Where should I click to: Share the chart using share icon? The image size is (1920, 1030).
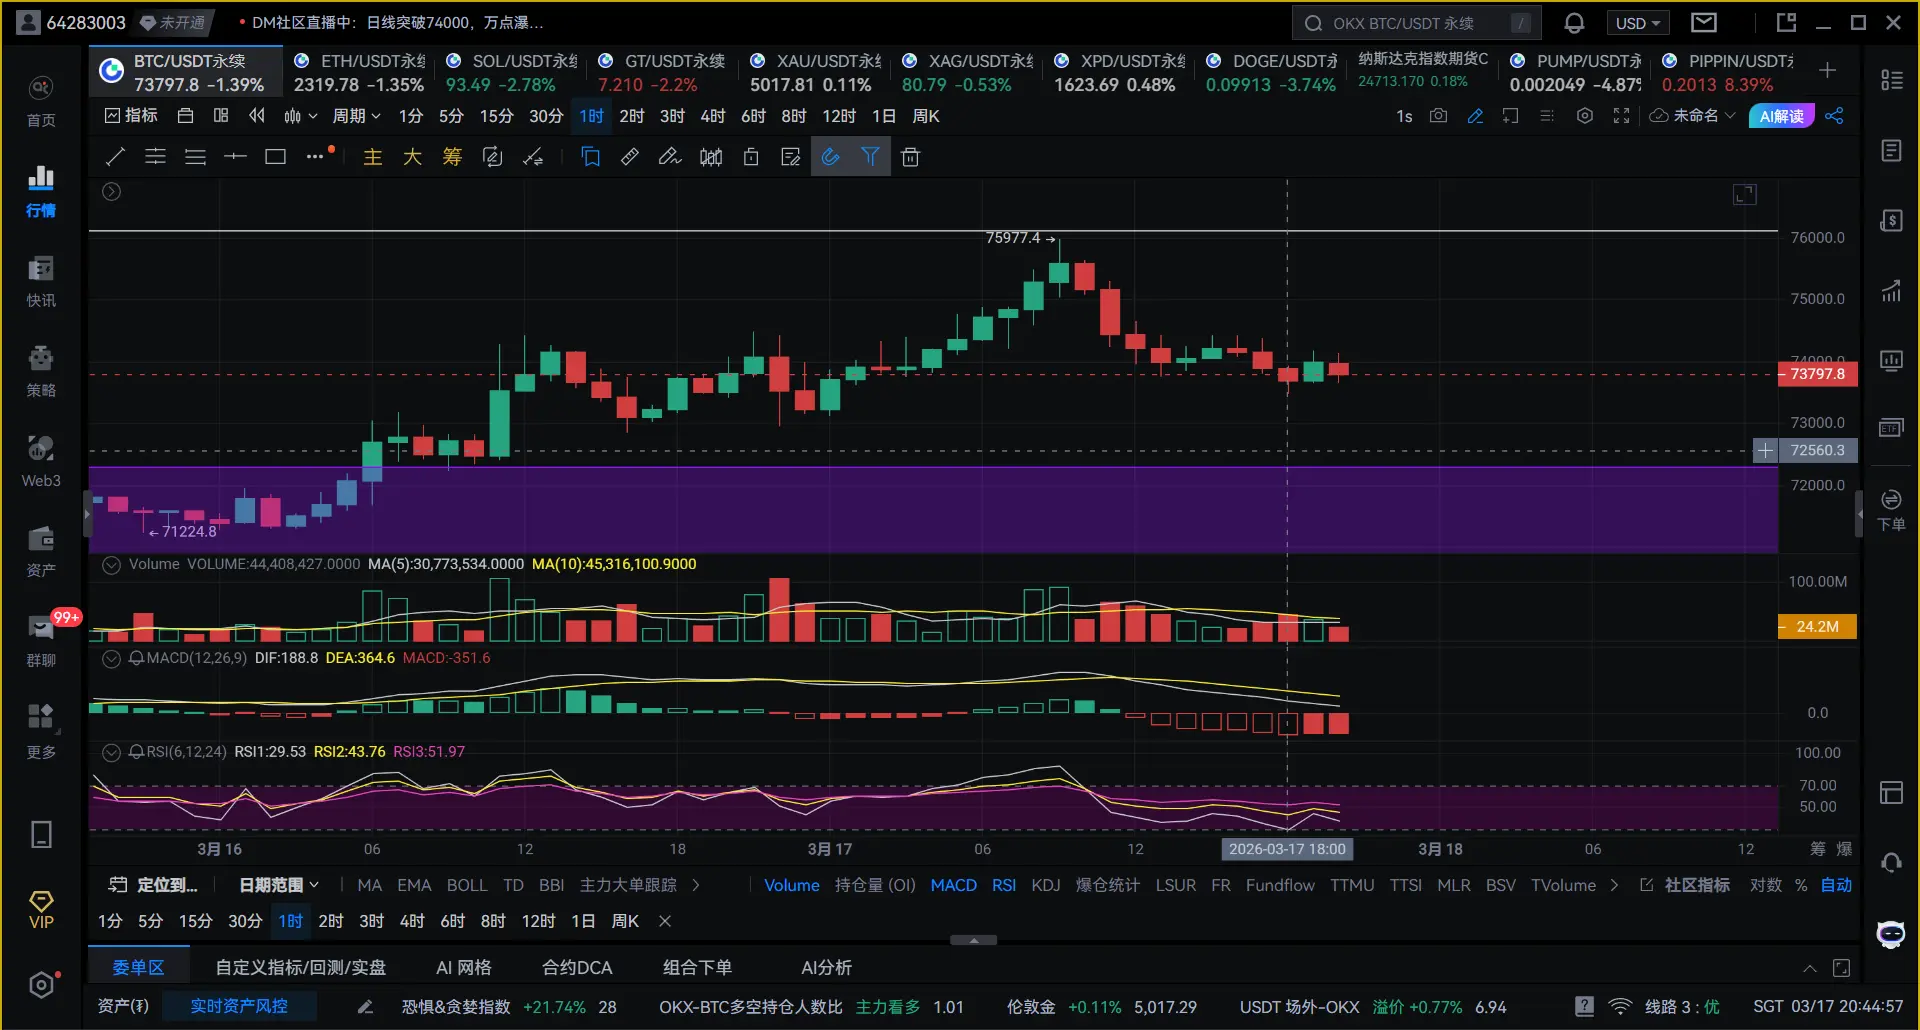[1834, 116]
